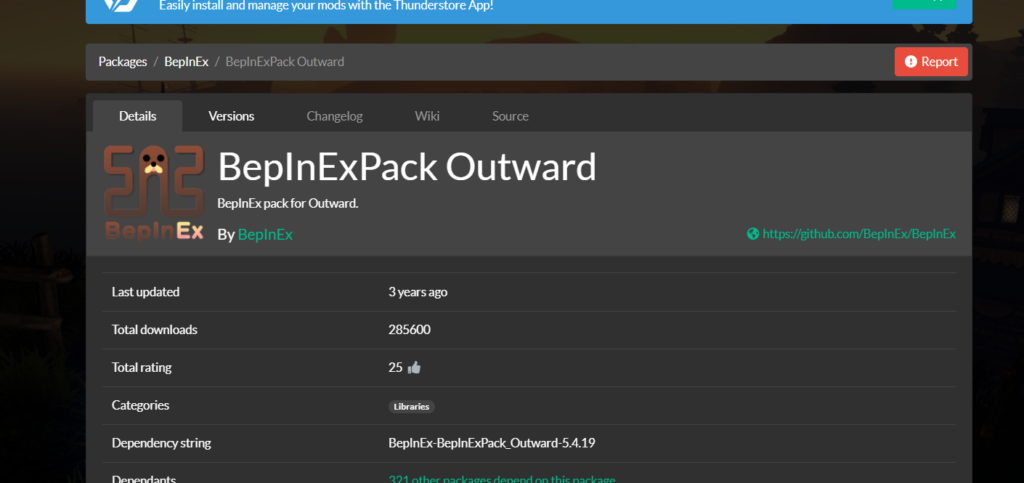Visit the github.com/BepInEx/BepInEx link
Image resolution: width=1024 pixels, height=483 pixels.
[859, 234]
